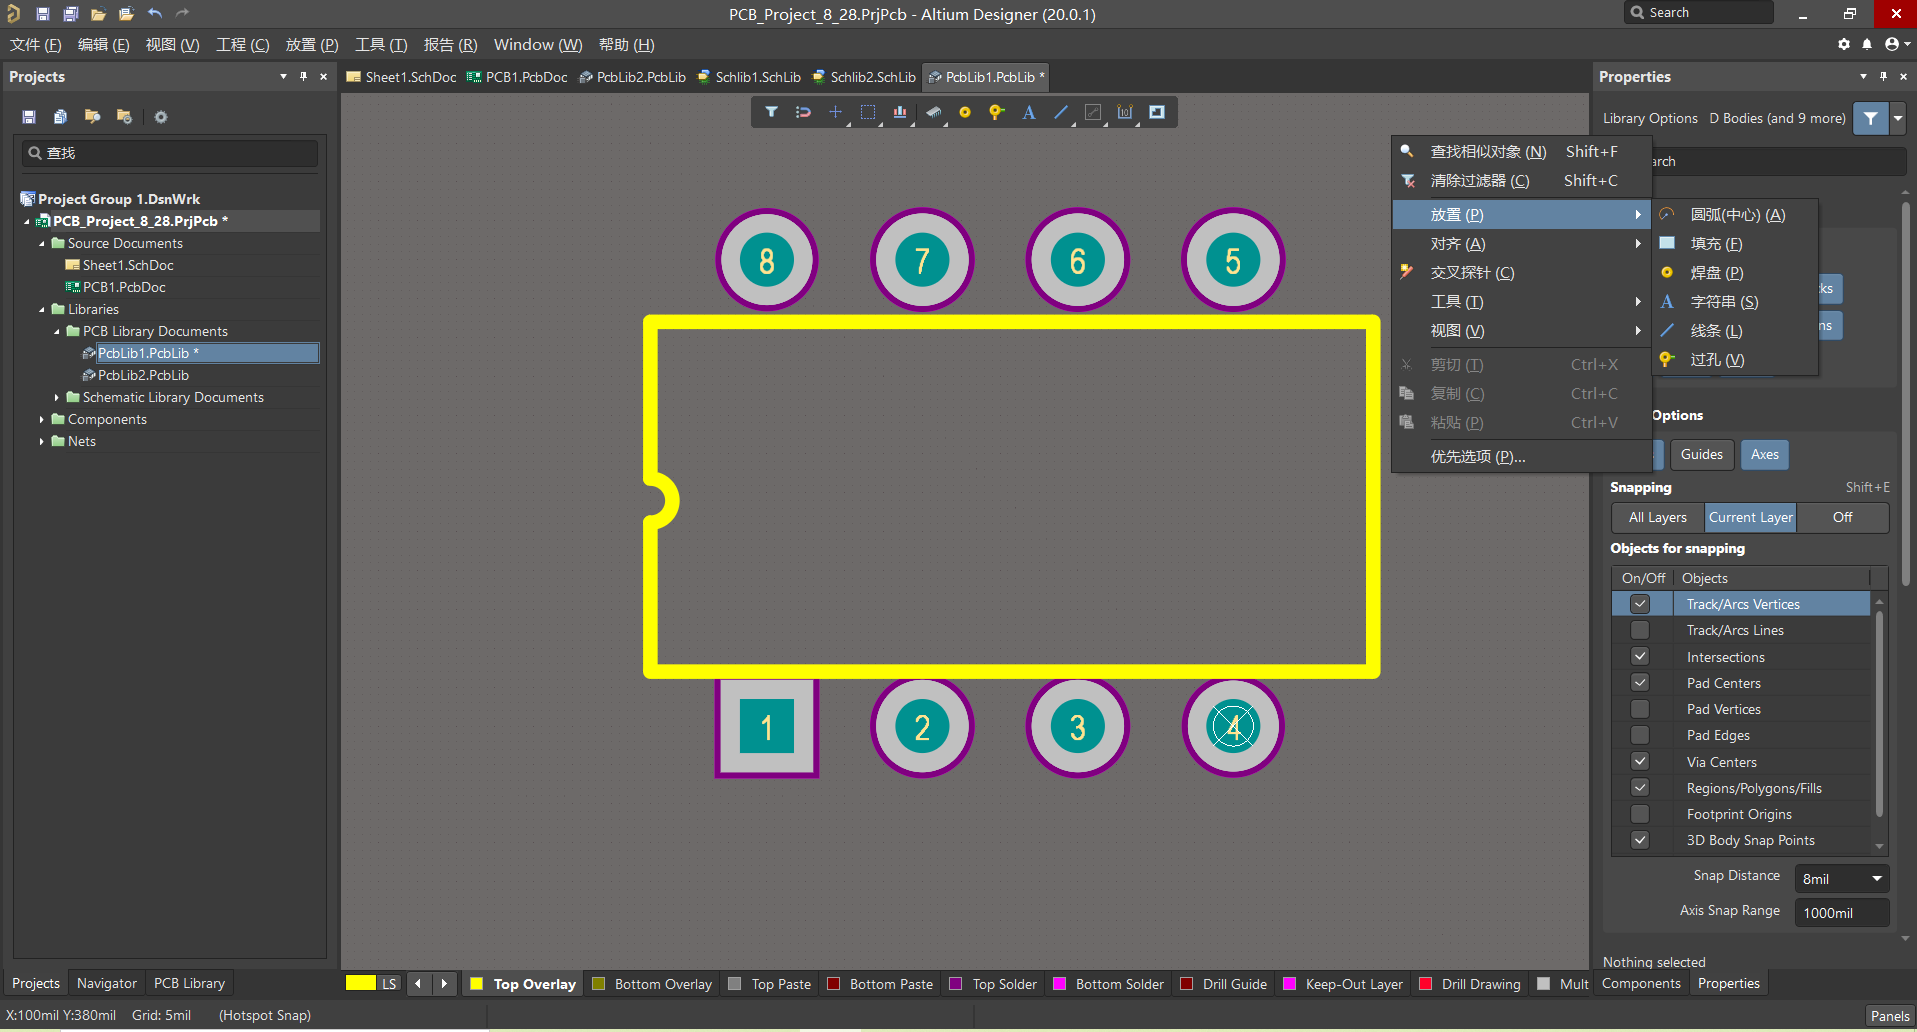
Task: Uncheck Intersections snapping
Action: pos(1640,657)
